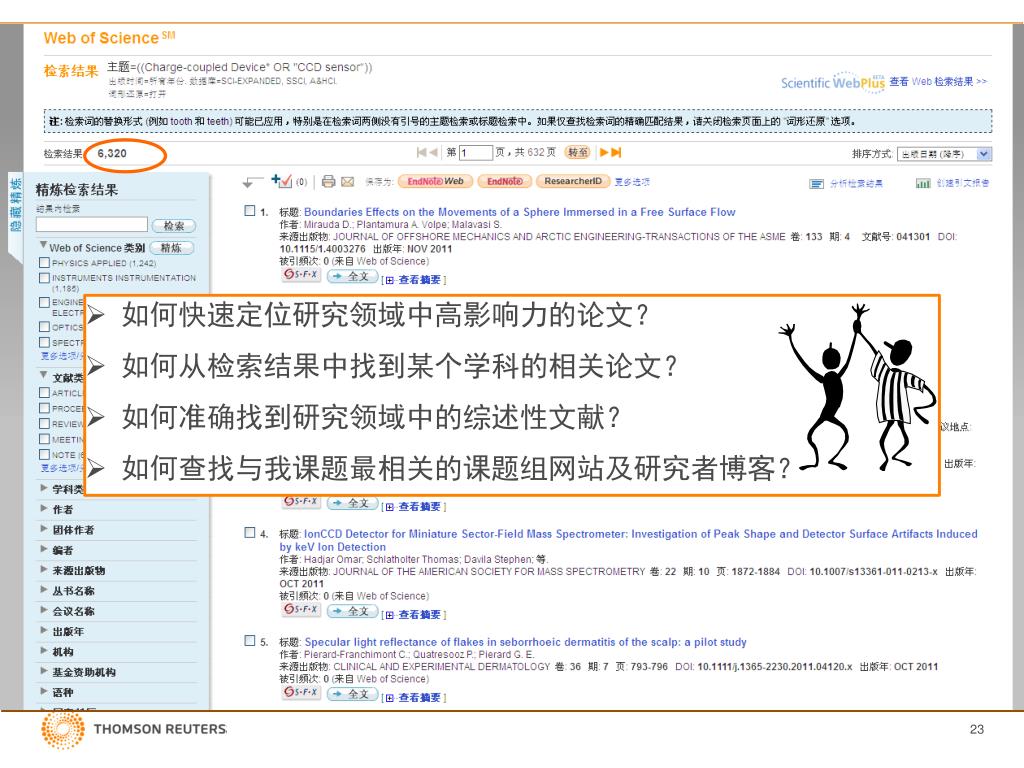
Task: Expand the 基金资助机构 refine section
Action: pyautogui.click(x=43, y=670)
